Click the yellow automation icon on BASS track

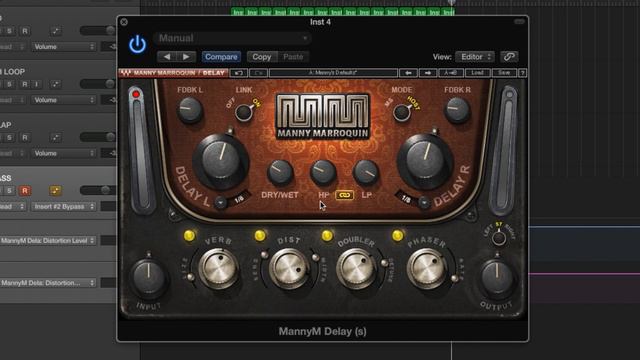[55, 190]
